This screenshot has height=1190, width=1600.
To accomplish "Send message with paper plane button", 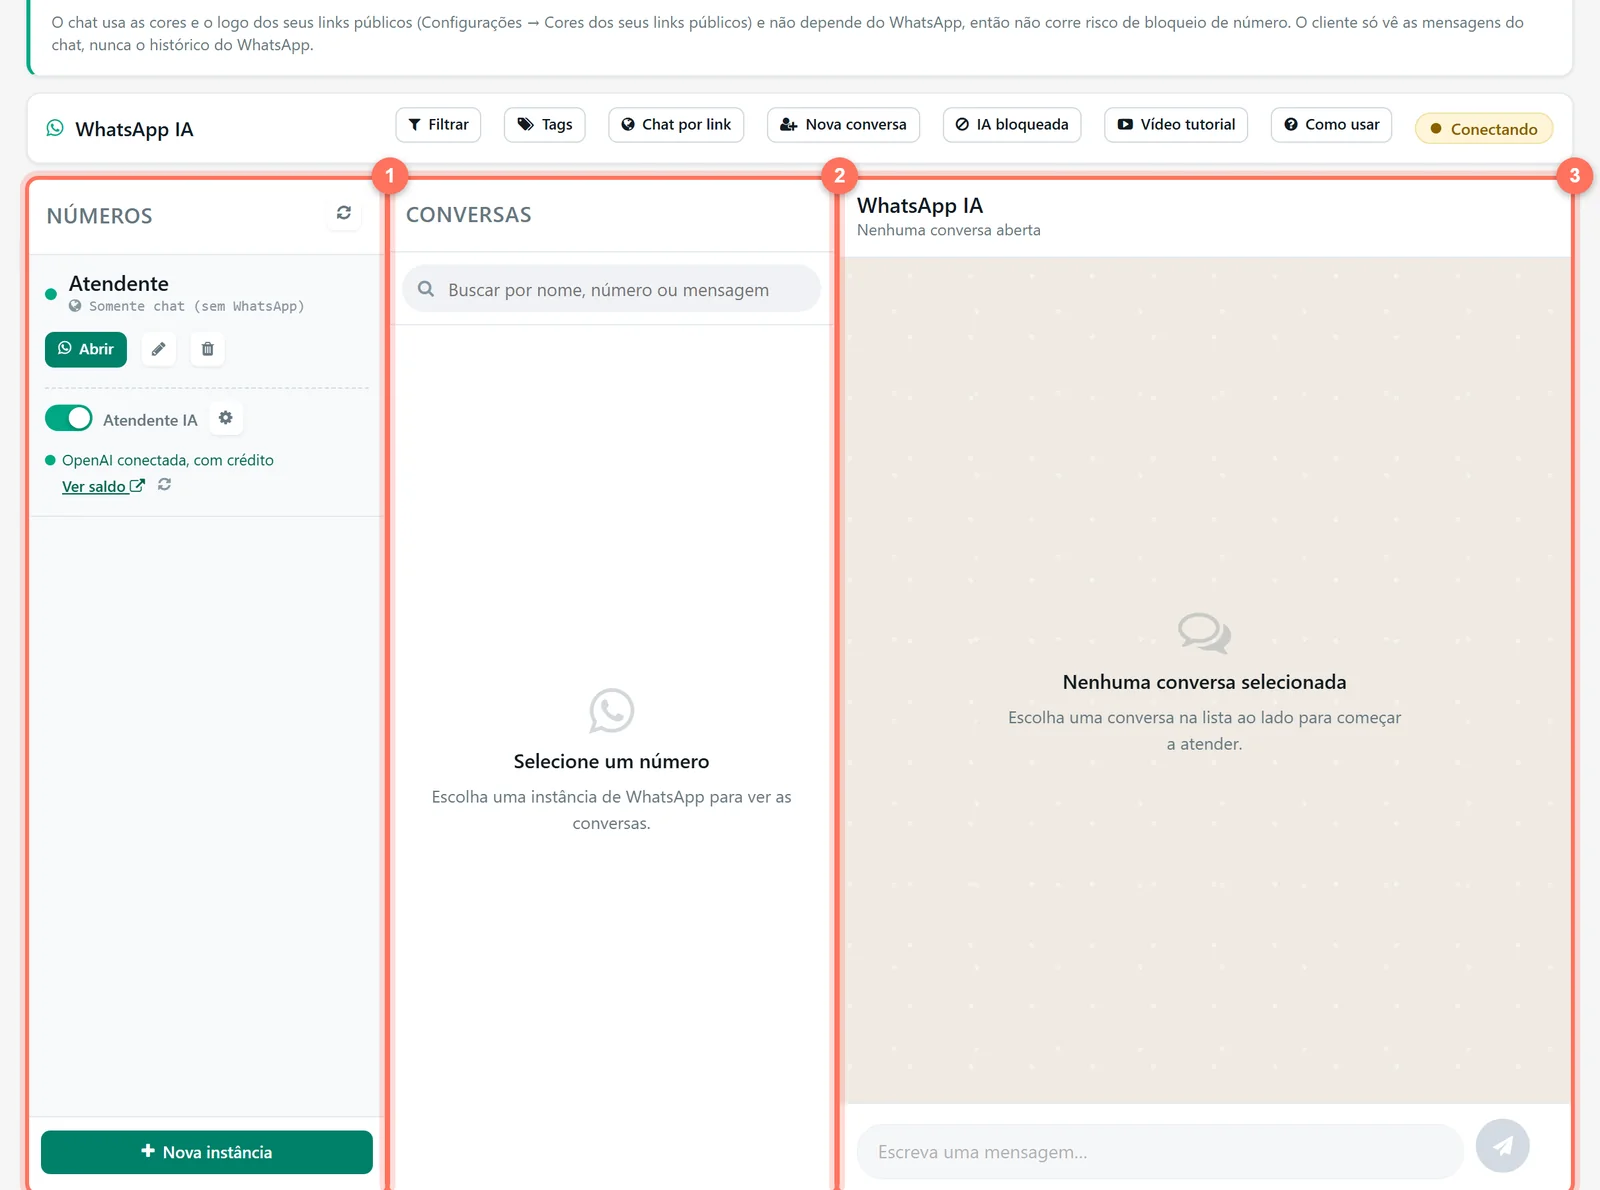I will [x=1502, y=1146].
